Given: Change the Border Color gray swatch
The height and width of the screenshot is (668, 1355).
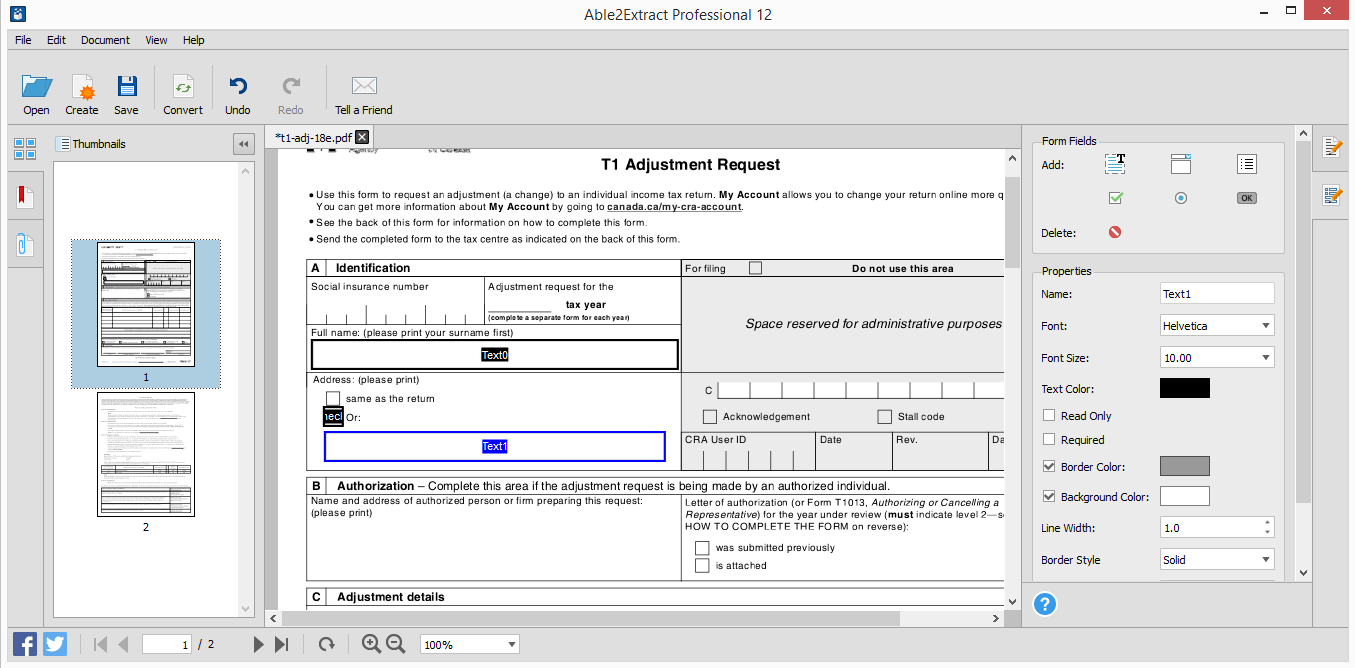Looking at the screenshot, I should coord(1185,466).
